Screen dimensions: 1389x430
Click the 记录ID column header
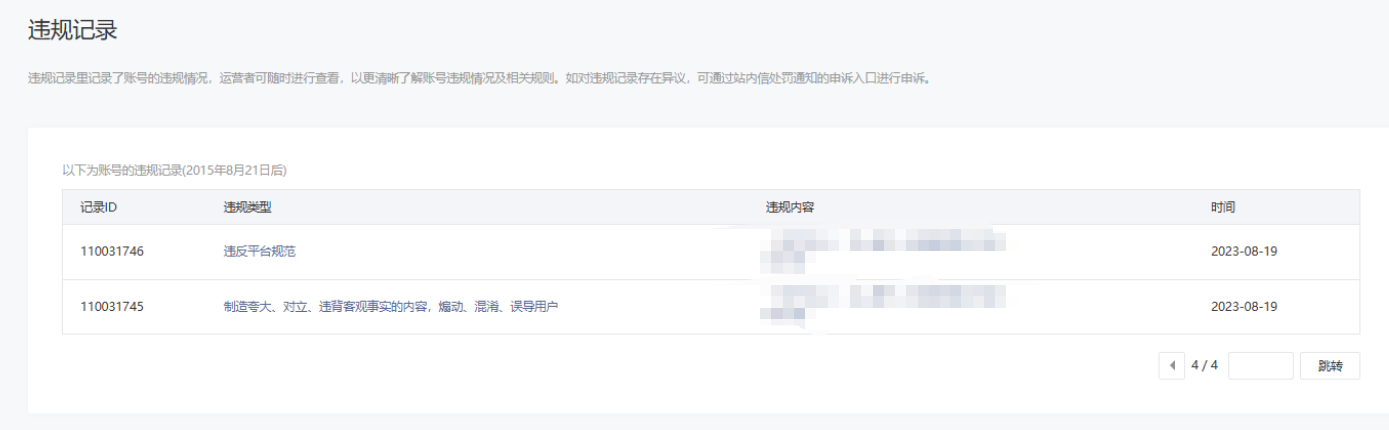100,208
